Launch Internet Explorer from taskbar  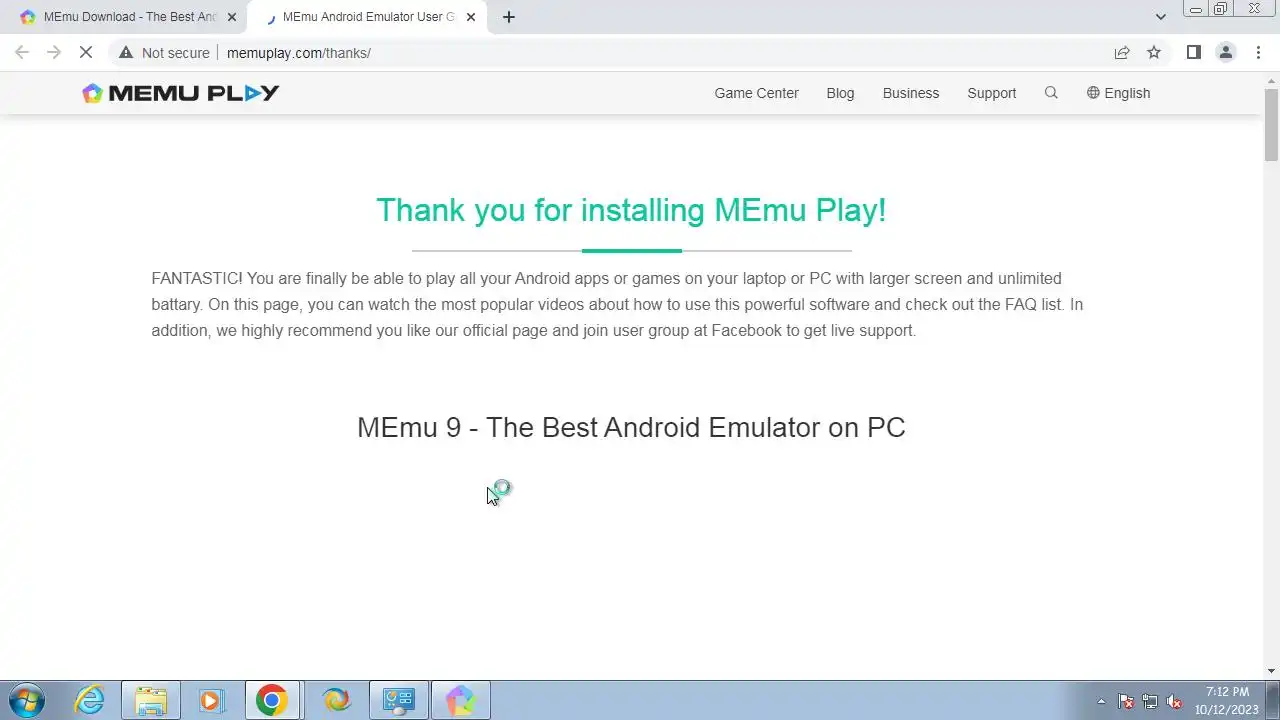click(90, 700)
